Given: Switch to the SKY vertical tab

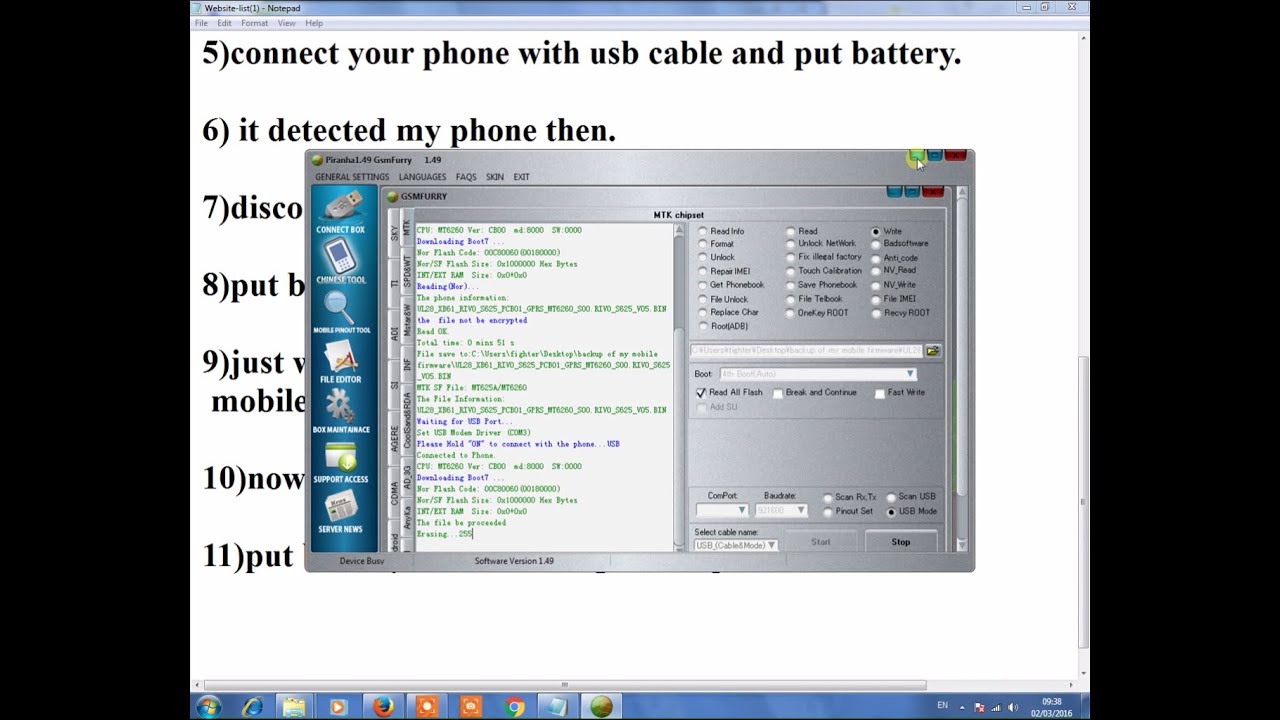Looking at the screenshot, I should point(394,233).
